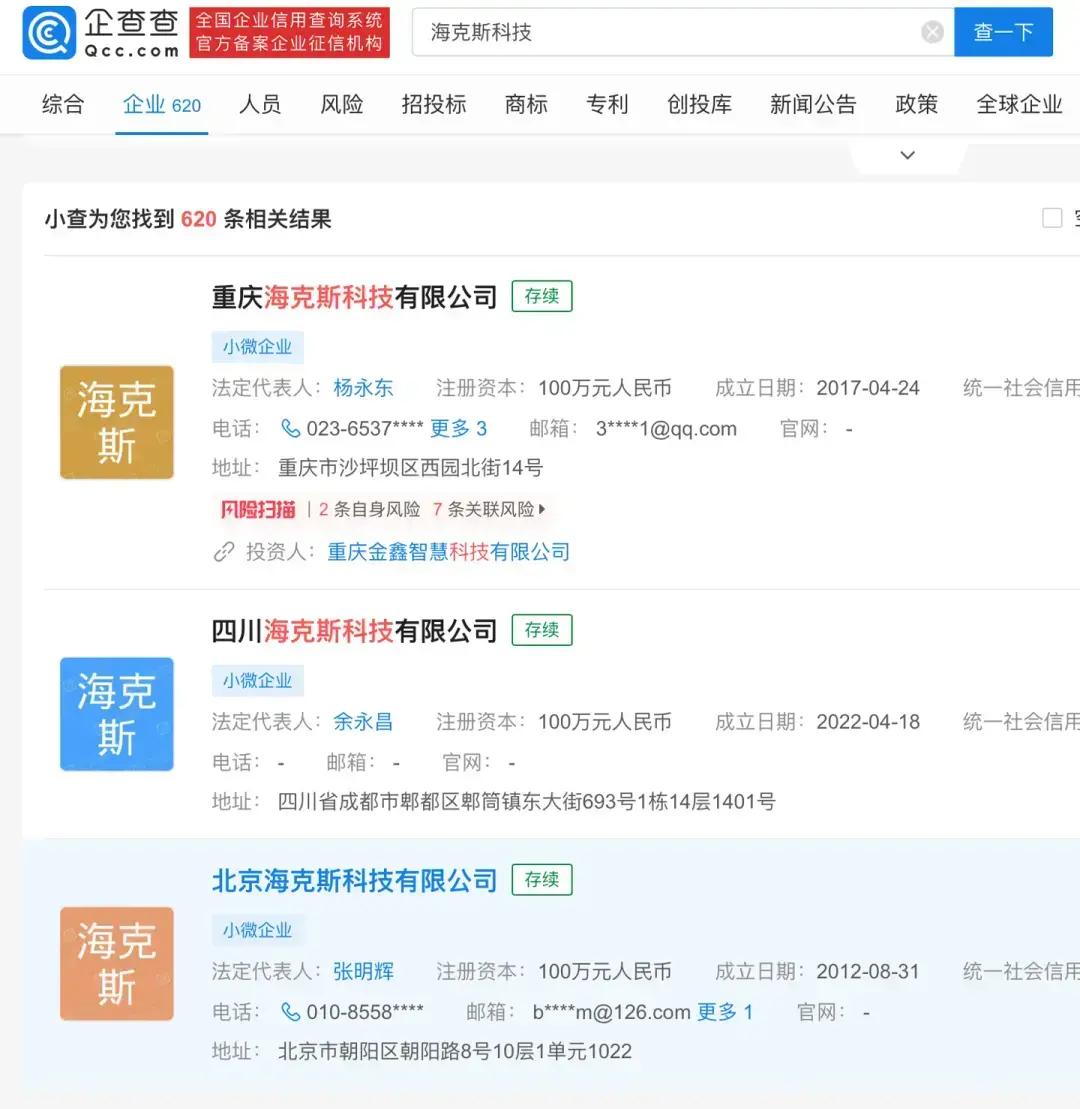
Task: Select the 存续 status badge of 四川海克斯科技
Action: 541,630
